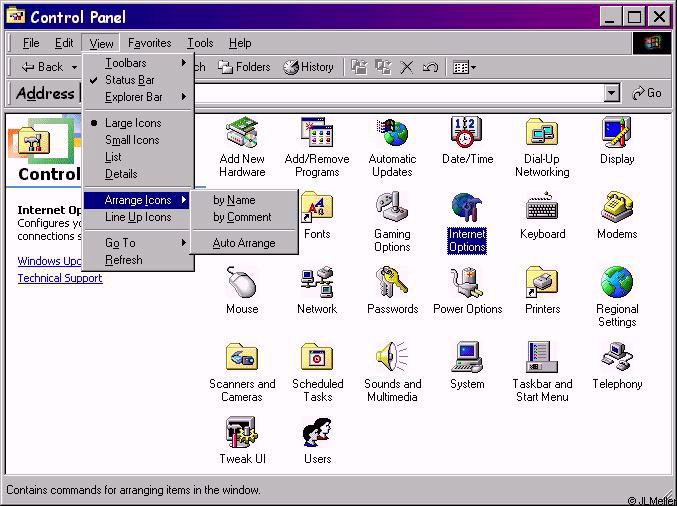Select the Scheduled Tasks icon
This screenshot has width=677, height=506.
tap(317, 357)
